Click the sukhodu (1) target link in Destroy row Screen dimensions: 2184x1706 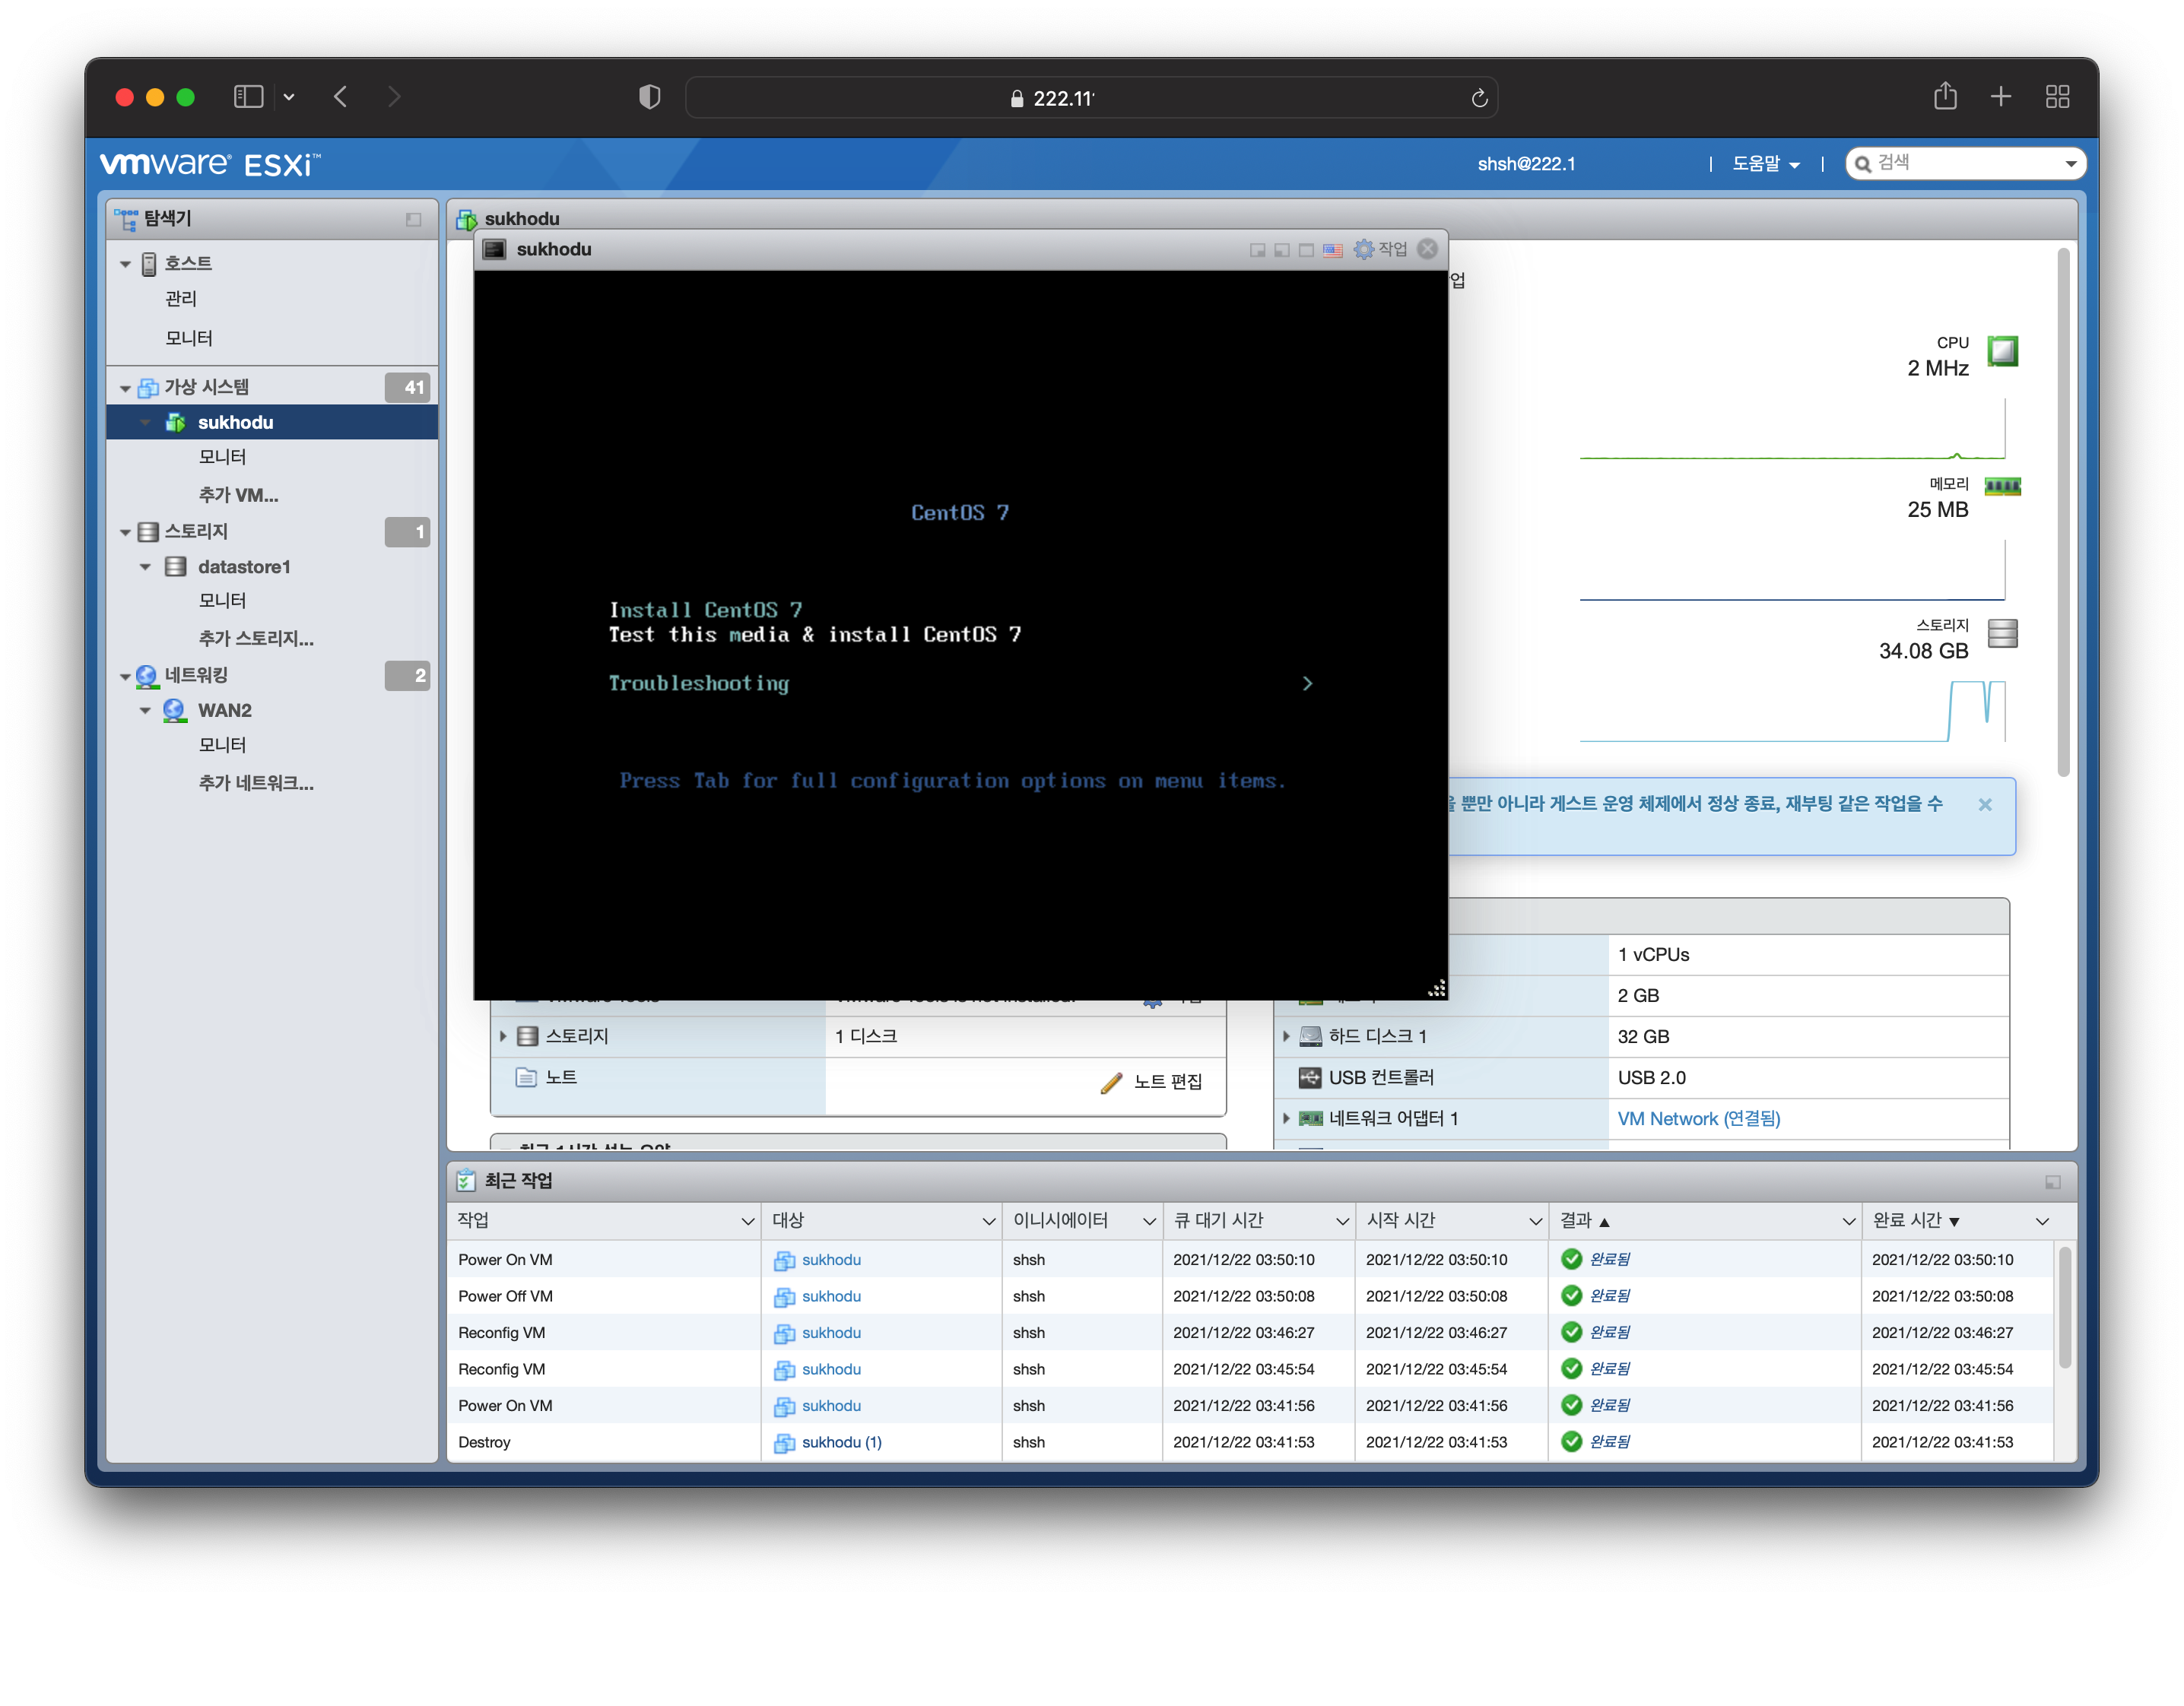coord(841,1442)
